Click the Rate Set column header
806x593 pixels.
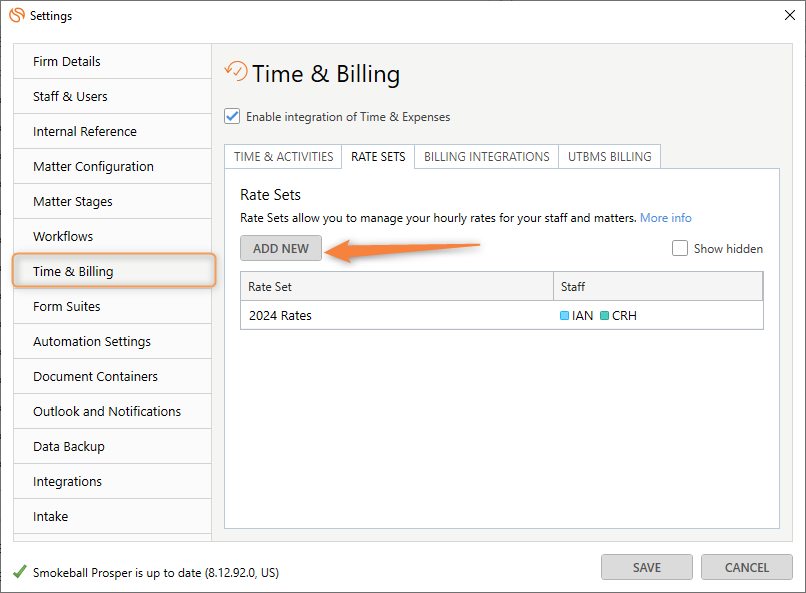397,287
